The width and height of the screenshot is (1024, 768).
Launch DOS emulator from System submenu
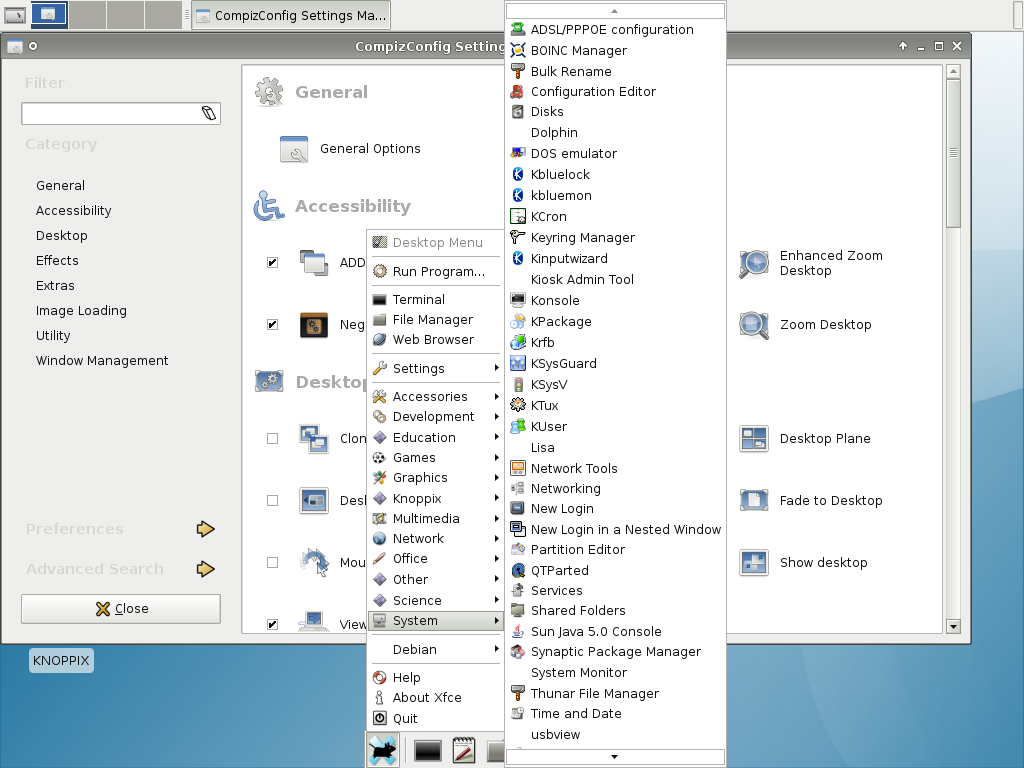(x=615, y=153)
